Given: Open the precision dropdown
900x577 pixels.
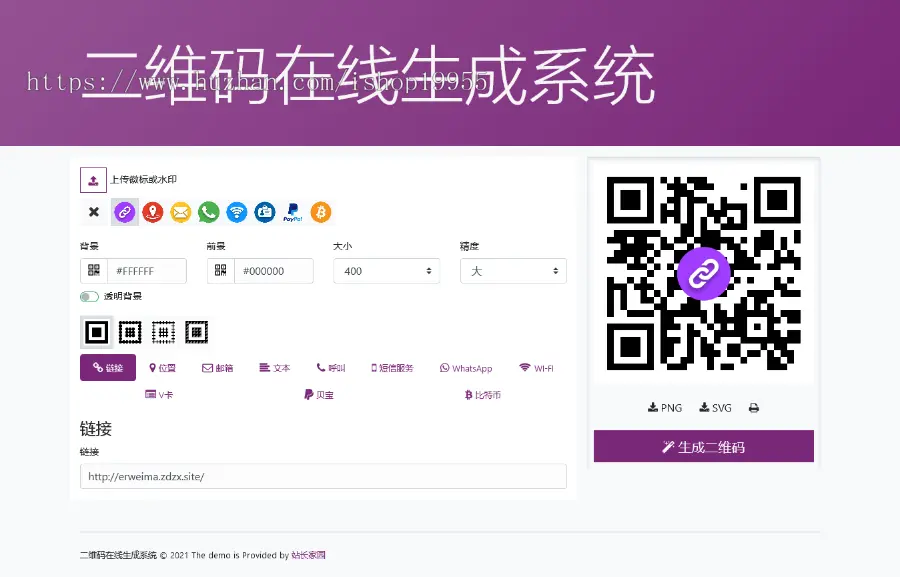Looking at the screenshot, I should tap(514, 271).
